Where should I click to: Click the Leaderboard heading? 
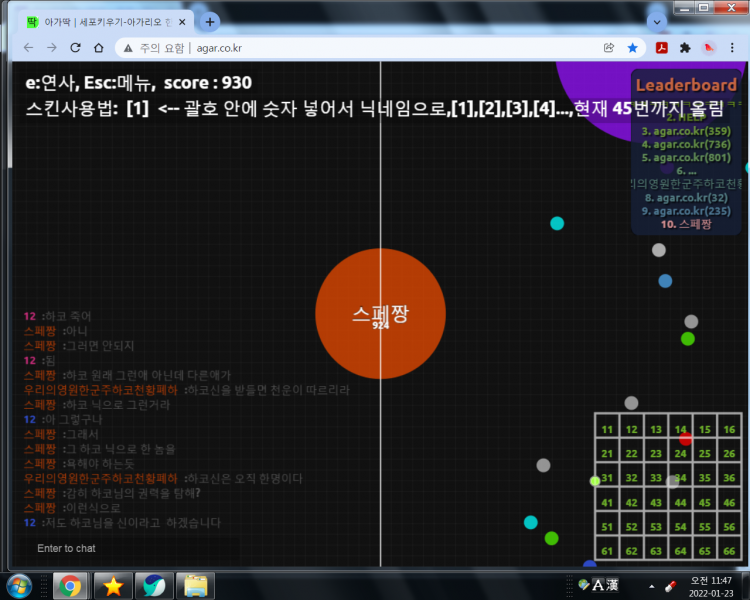pyautogui.click(x=686, y=85)
